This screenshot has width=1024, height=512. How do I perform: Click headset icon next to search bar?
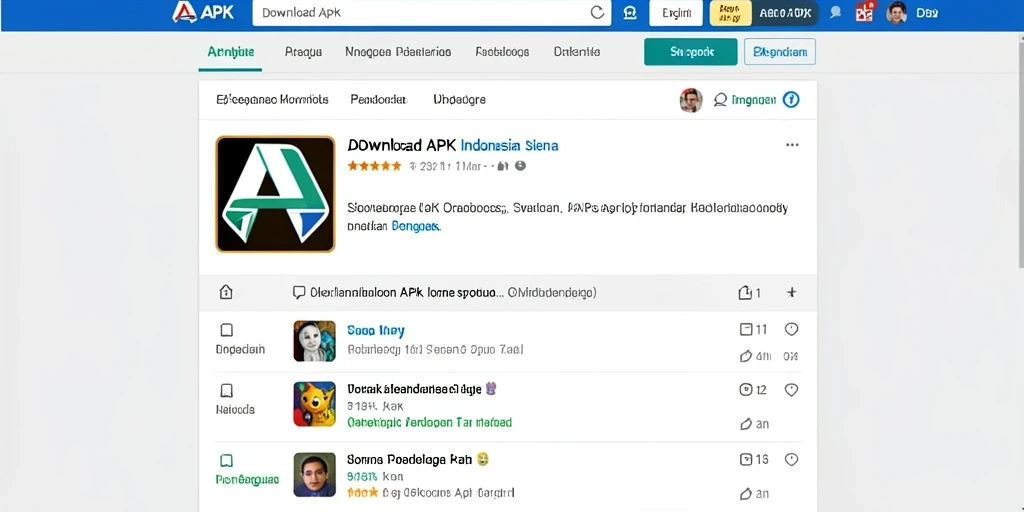[630, 12]
